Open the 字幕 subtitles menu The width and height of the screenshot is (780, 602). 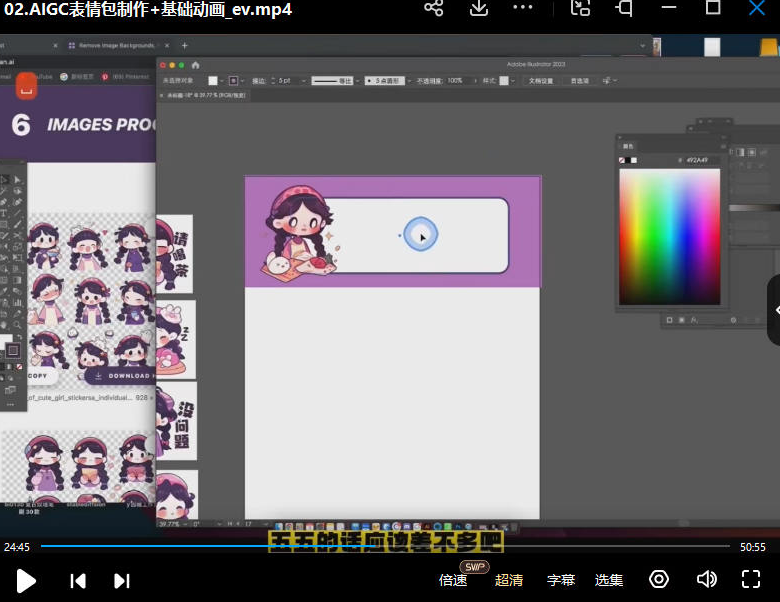(x=561, y=580)
